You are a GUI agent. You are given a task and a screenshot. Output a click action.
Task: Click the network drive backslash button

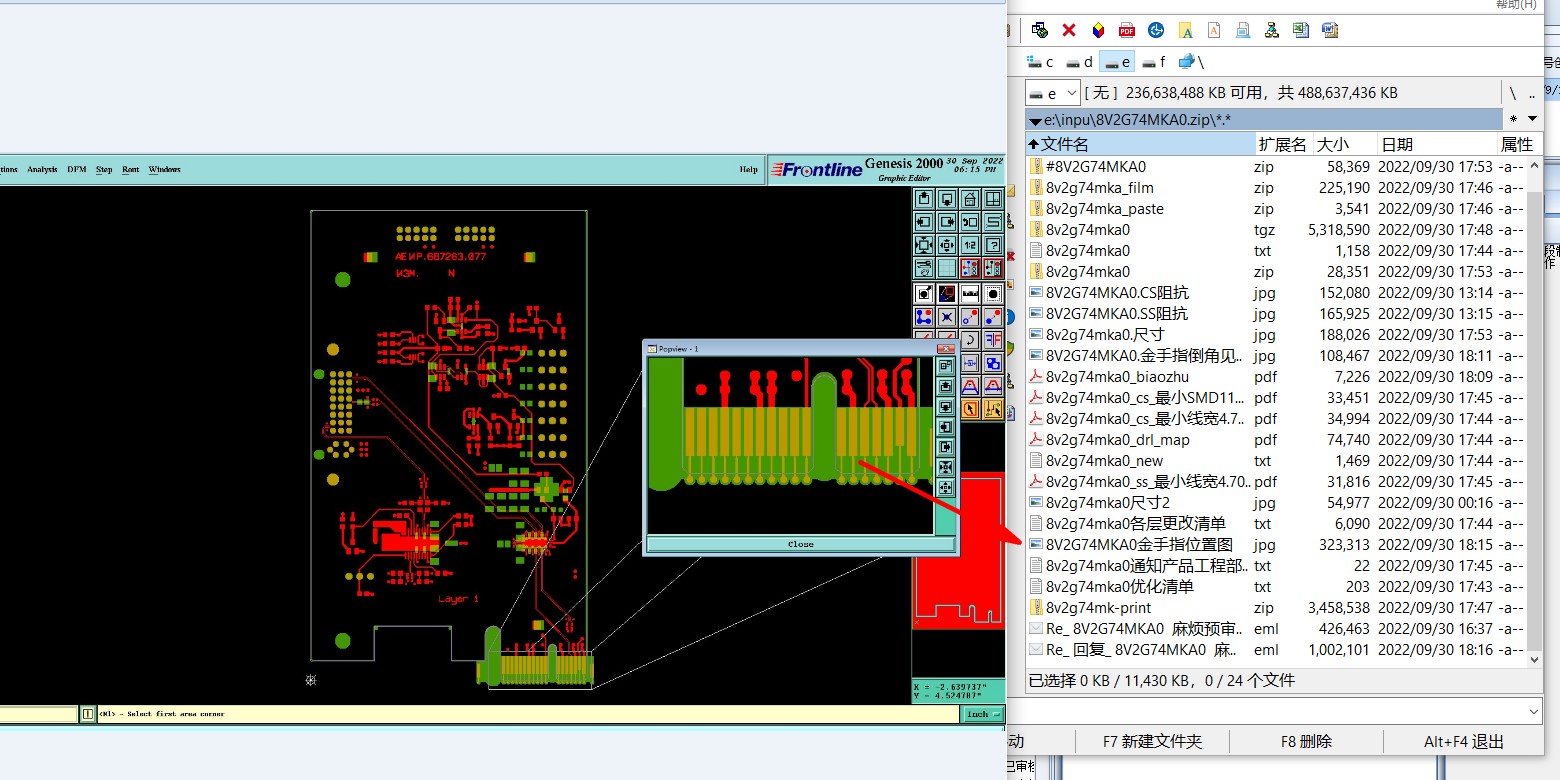(1191, 62)
